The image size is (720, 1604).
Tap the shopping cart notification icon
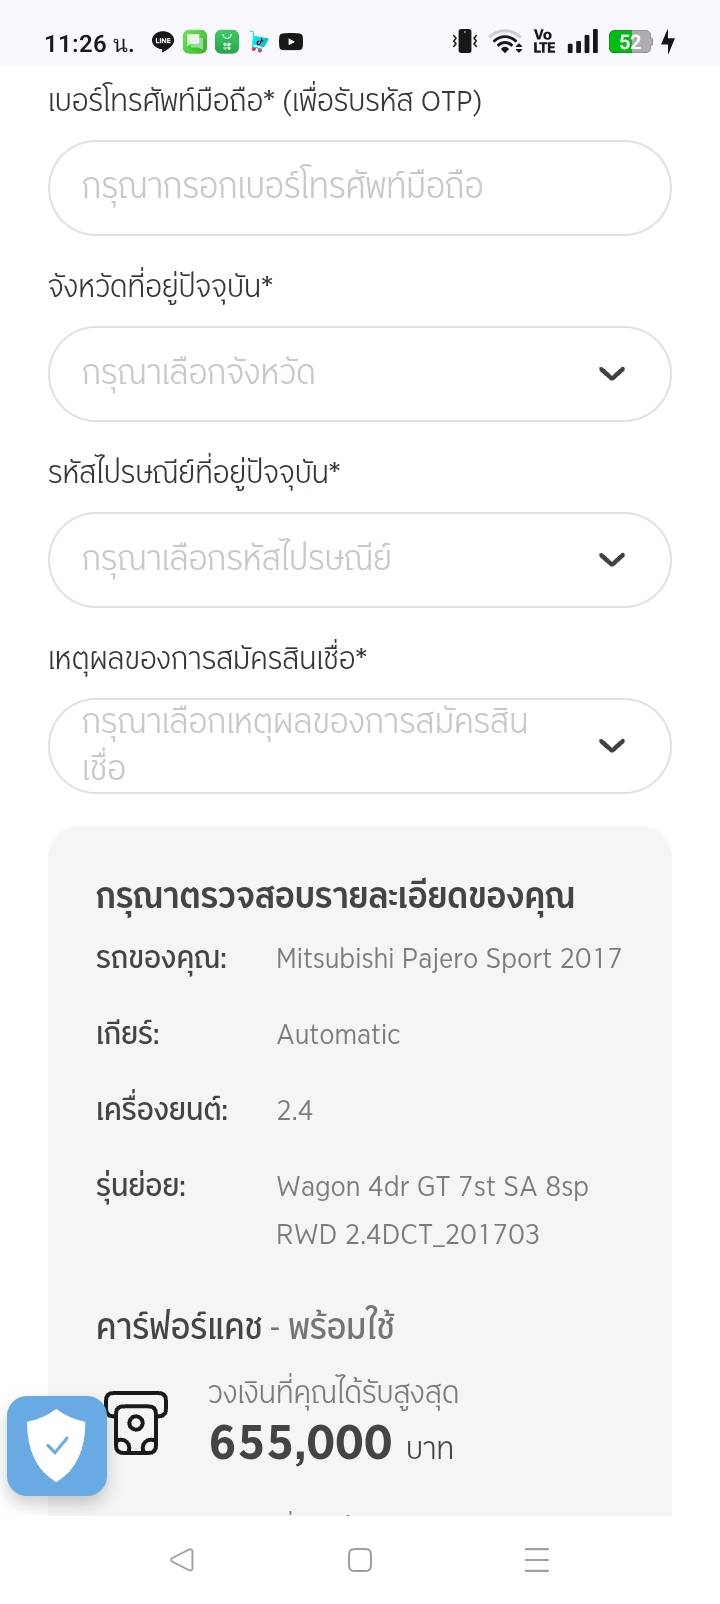tap(259, 42)
